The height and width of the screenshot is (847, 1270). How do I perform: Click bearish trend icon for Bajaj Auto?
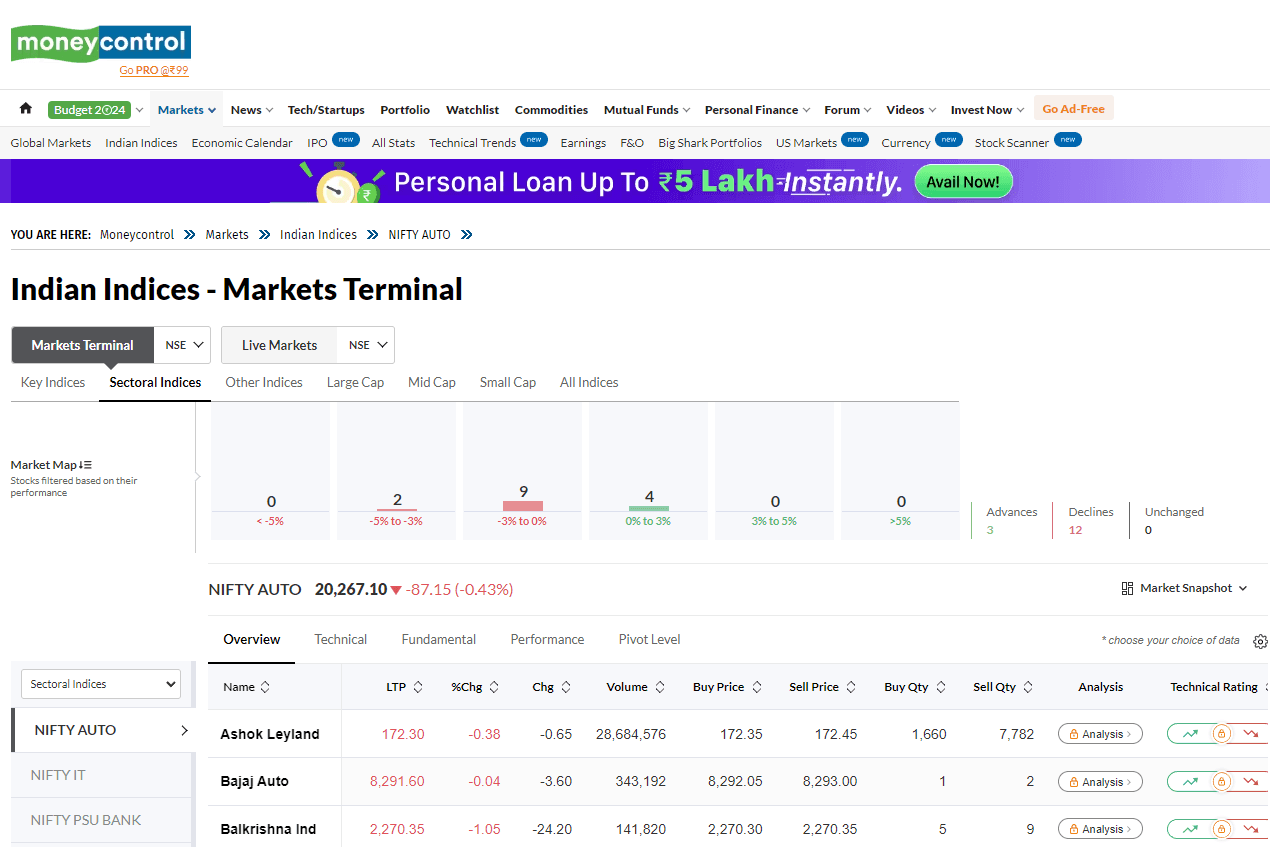coord(1251,782)
